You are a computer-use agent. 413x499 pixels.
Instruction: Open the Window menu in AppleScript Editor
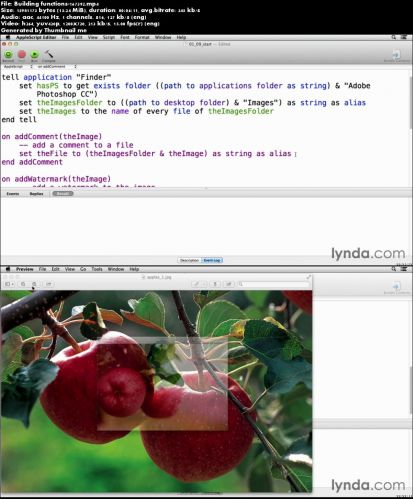163,37
